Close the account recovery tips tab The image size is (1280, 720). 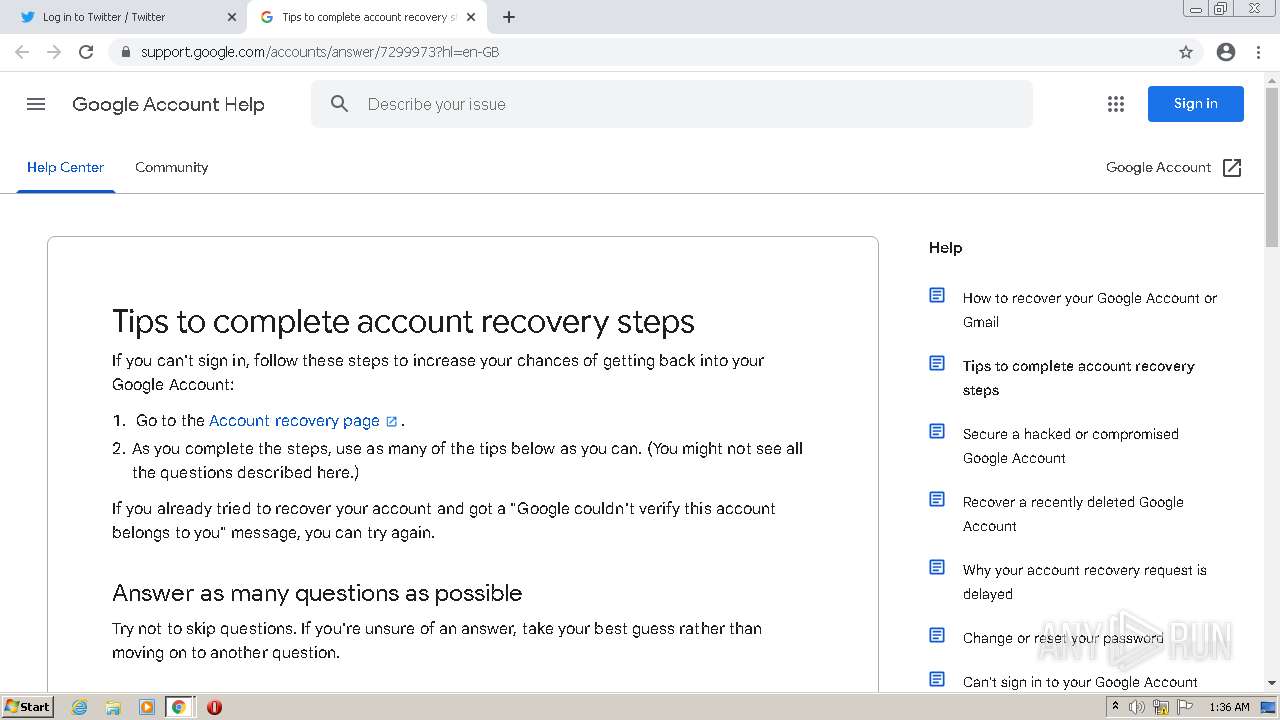point(471,17)
